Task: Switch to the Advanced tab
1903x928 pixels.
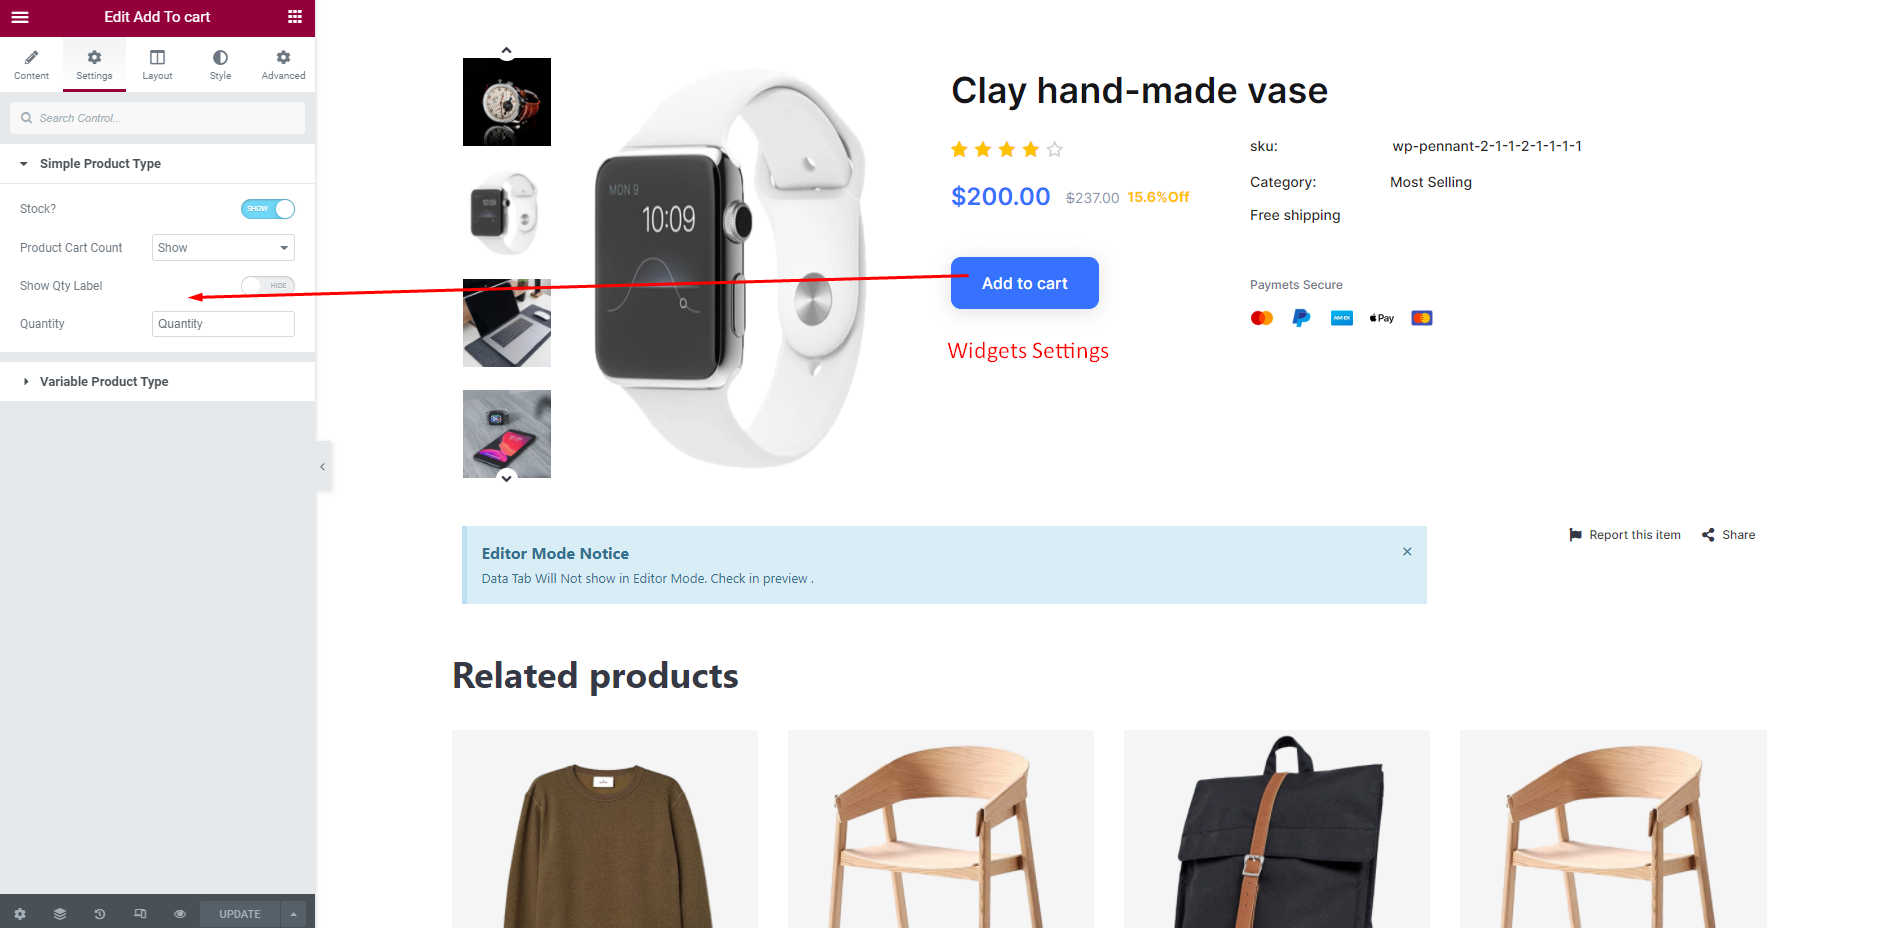Action: 283,65
